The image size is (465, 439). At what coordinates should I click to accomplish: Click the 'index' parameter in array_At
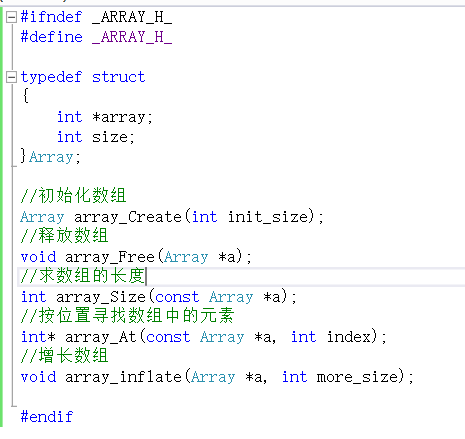pos(349,337)
